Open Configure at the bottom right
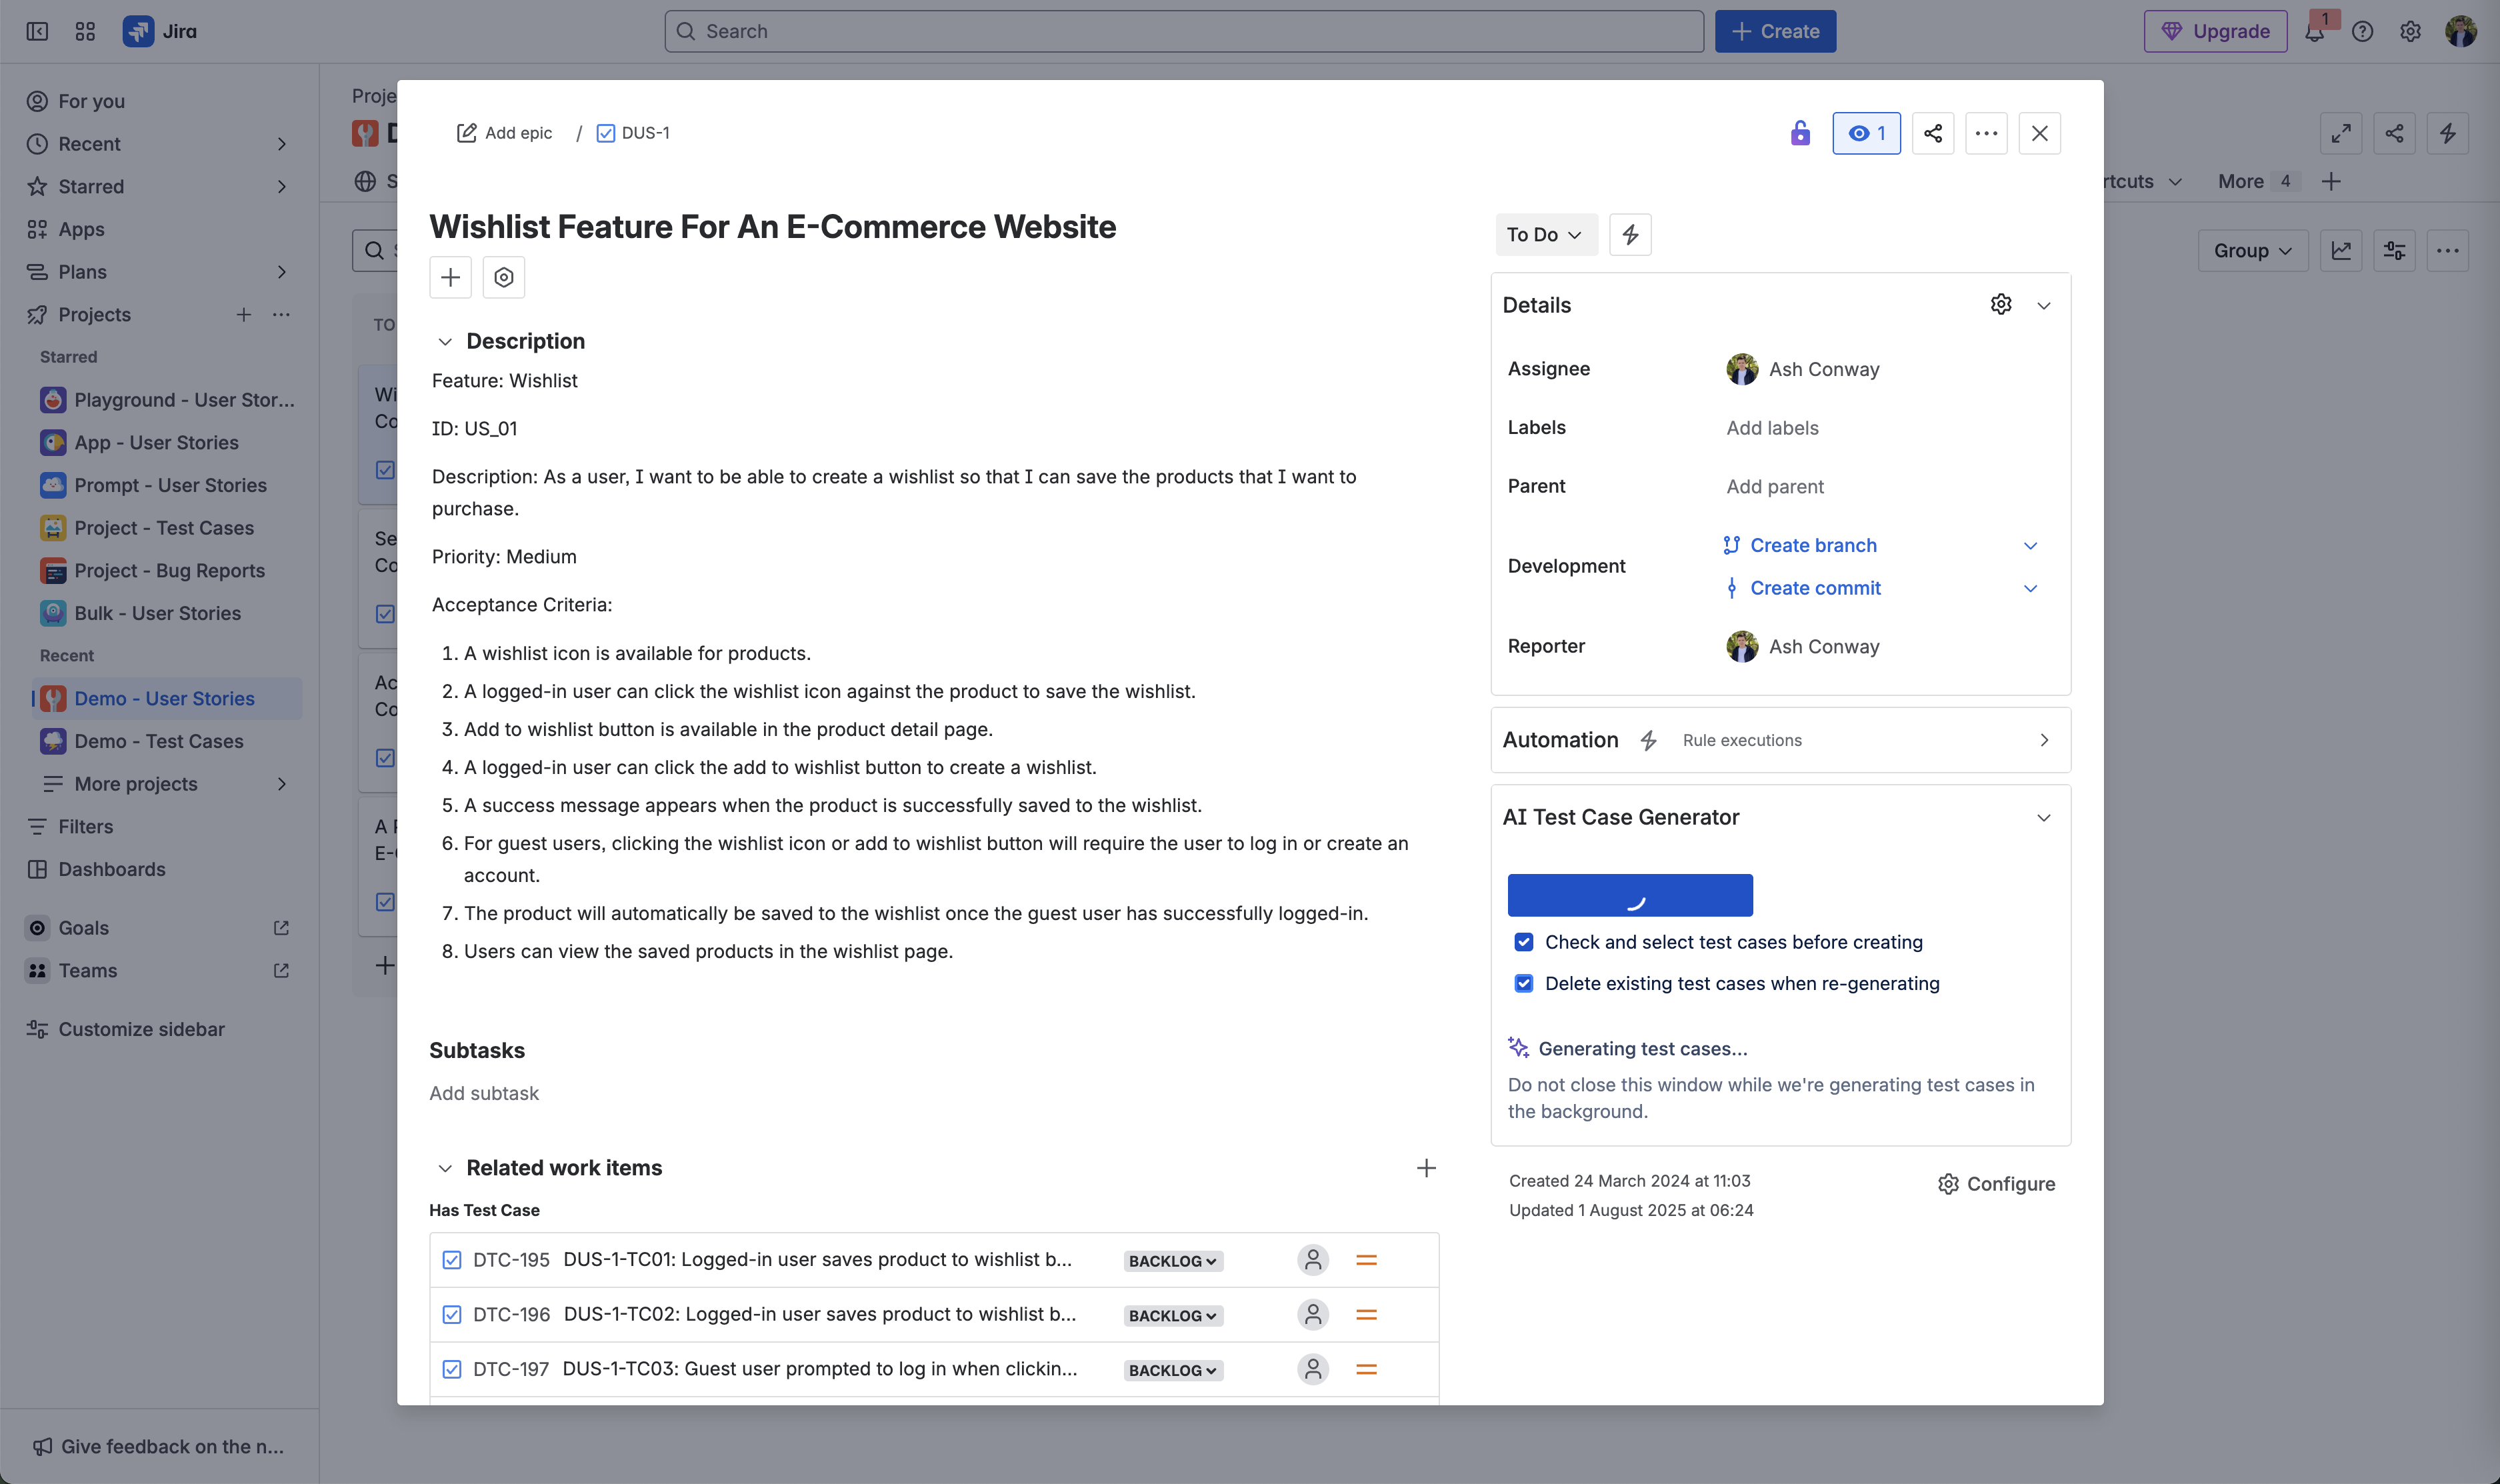 [x=1995, y=1183]
